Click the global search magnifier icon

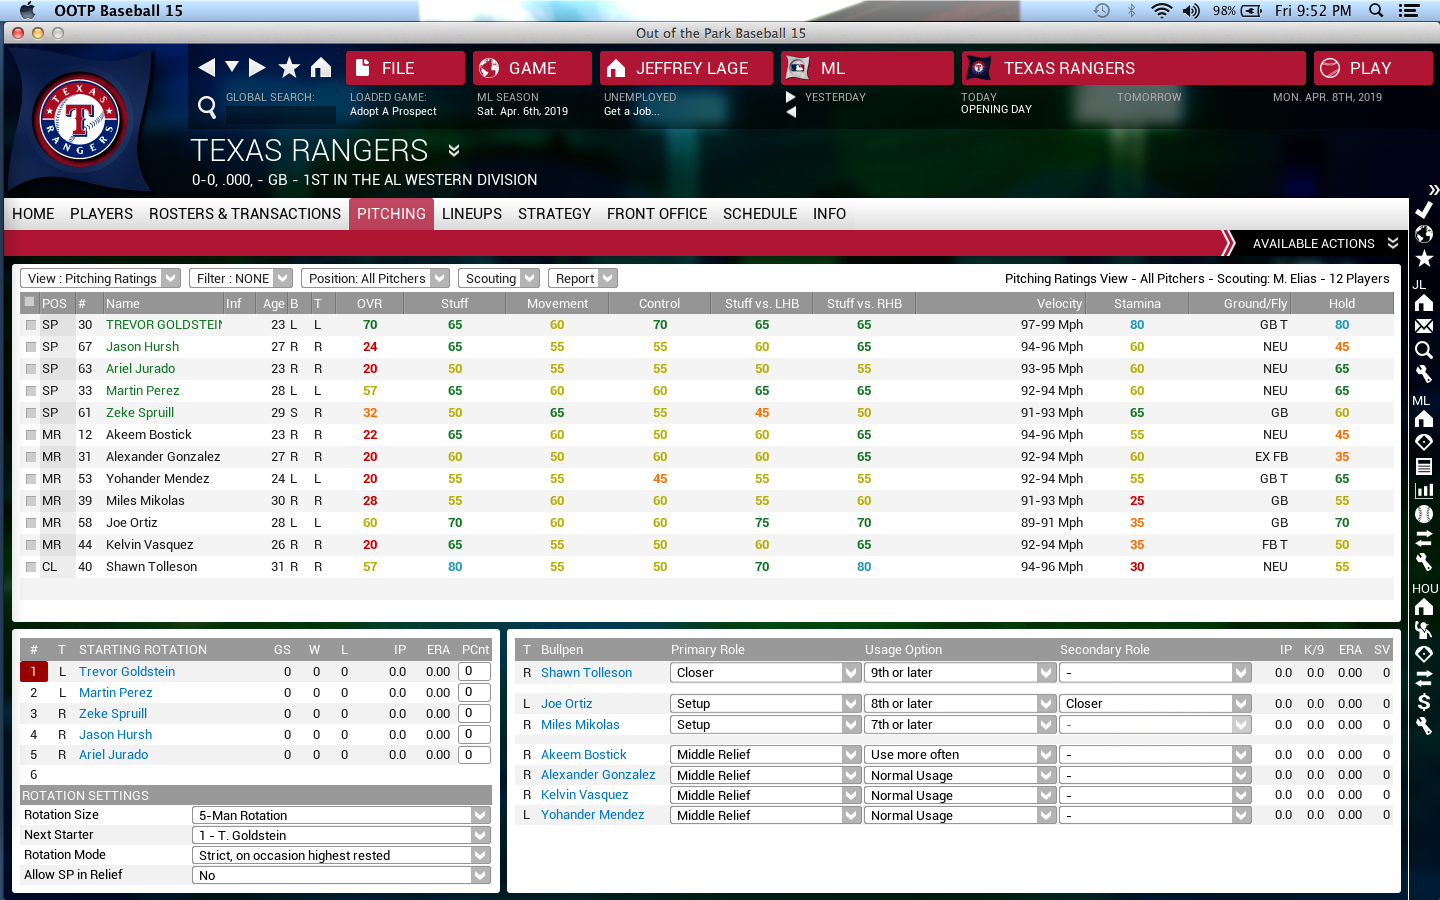[x=207, y=106]
